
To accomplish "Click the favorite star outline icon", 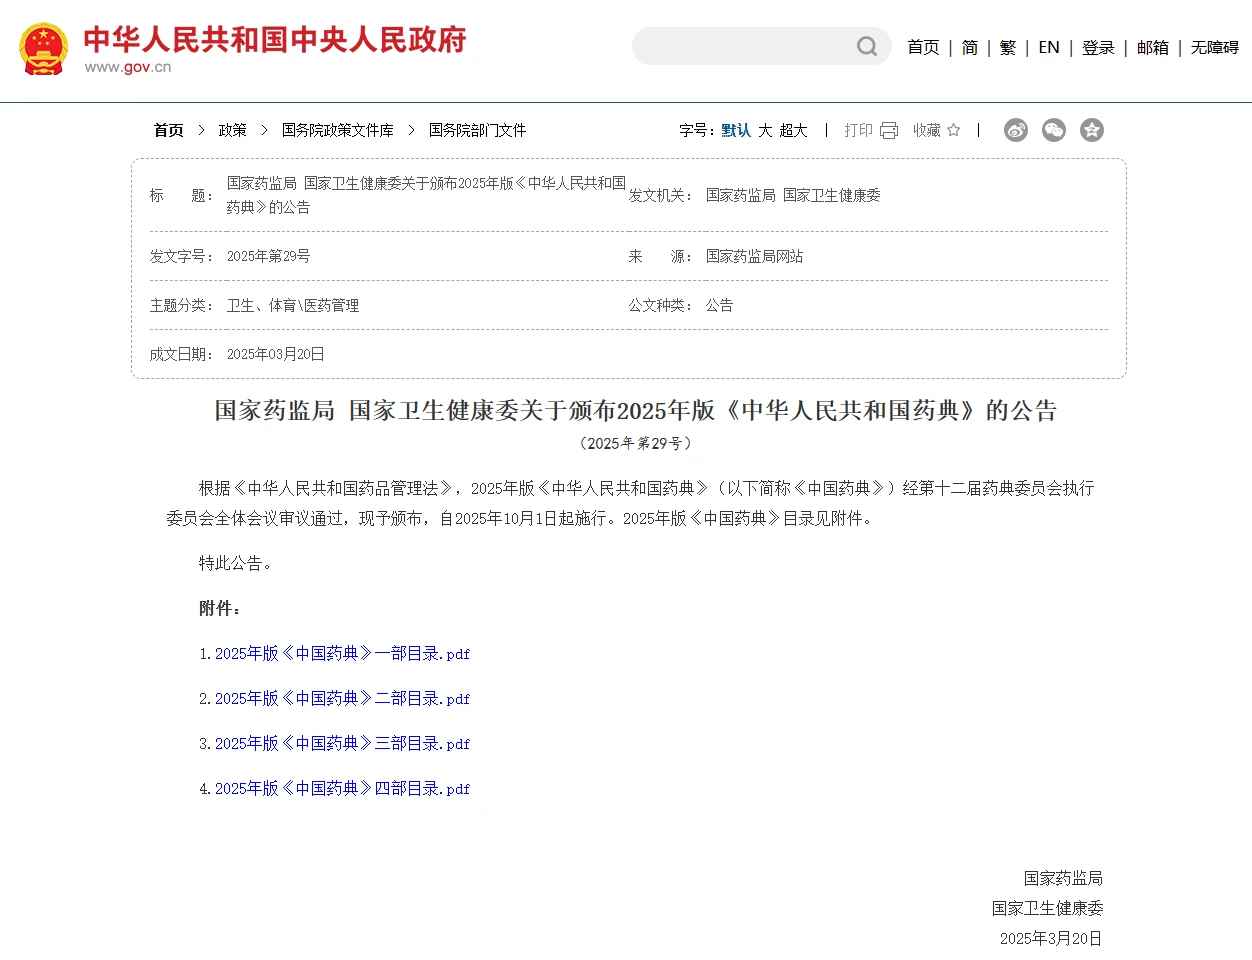I will click(953, 130).
